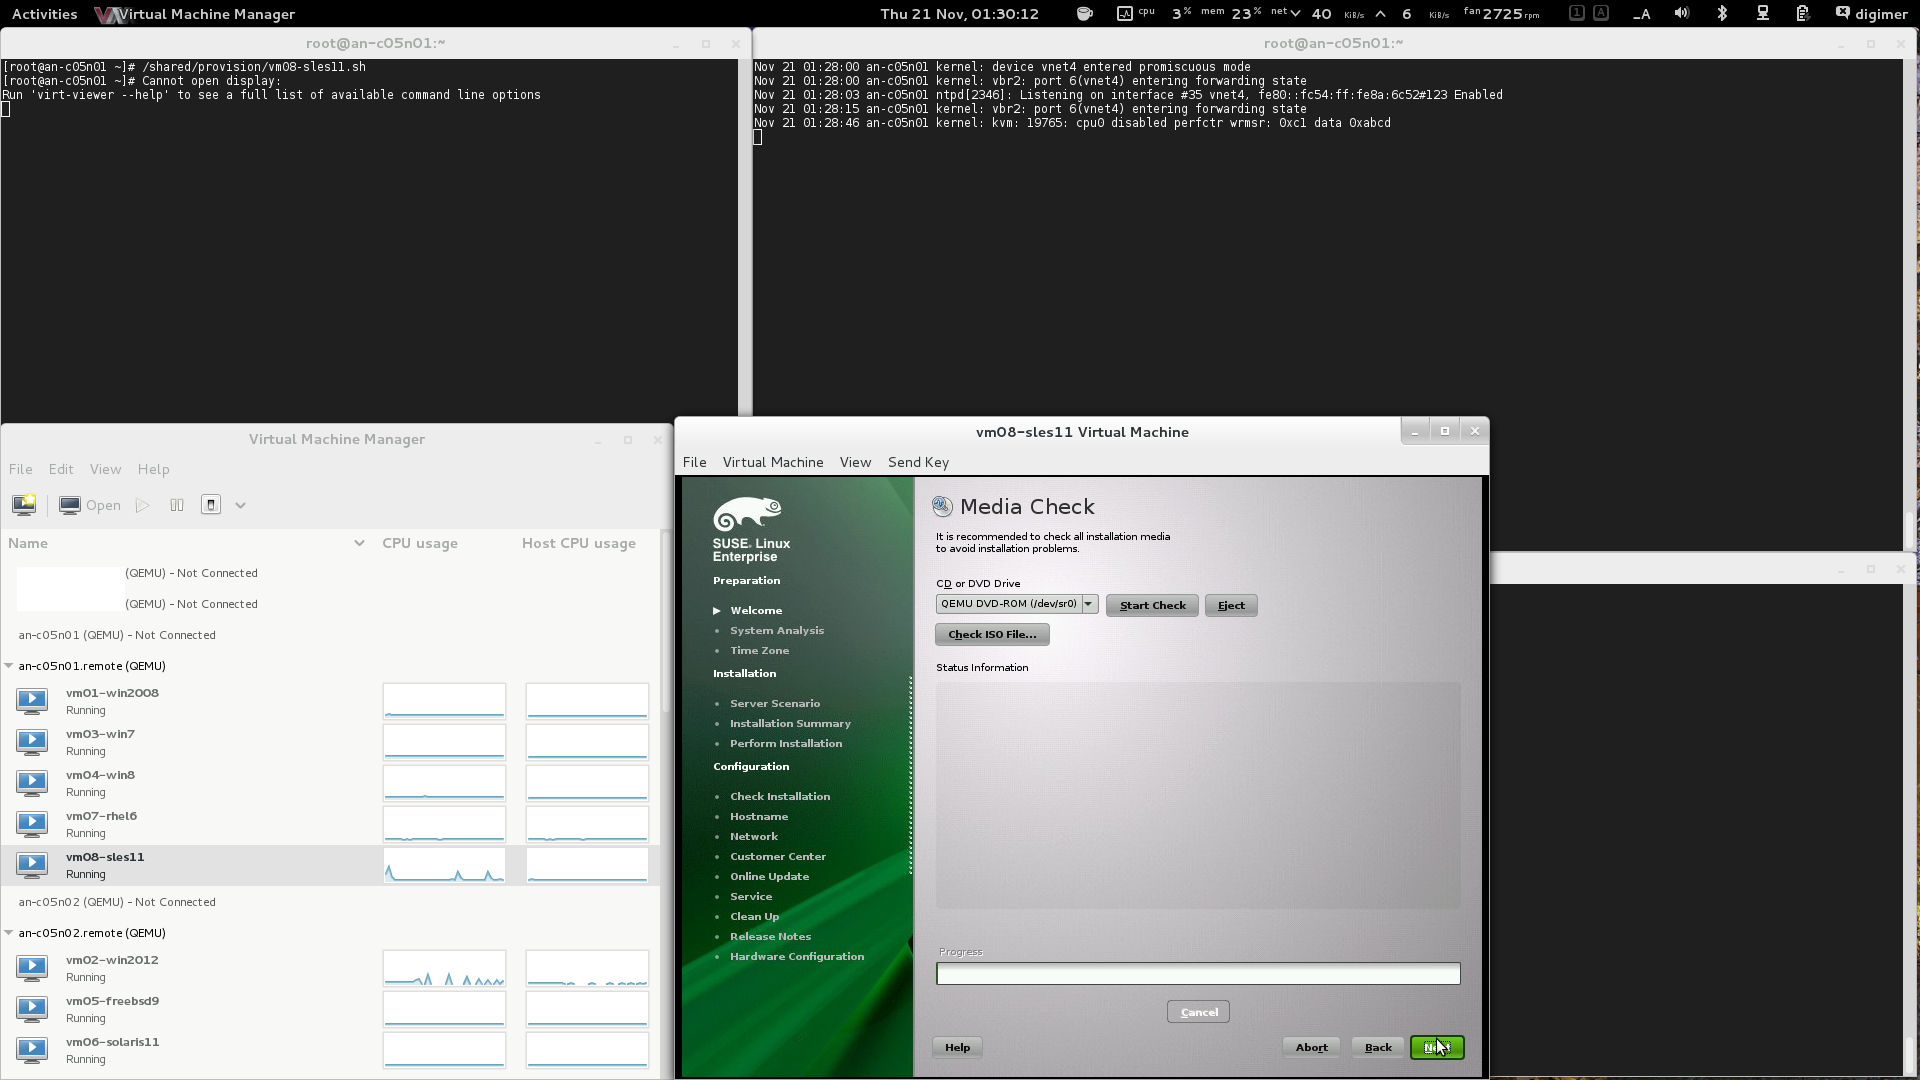Open View menu in vm08-sles11 window
The width and height of the screenshot is (1920, 1080).
[x=855, y=462]
